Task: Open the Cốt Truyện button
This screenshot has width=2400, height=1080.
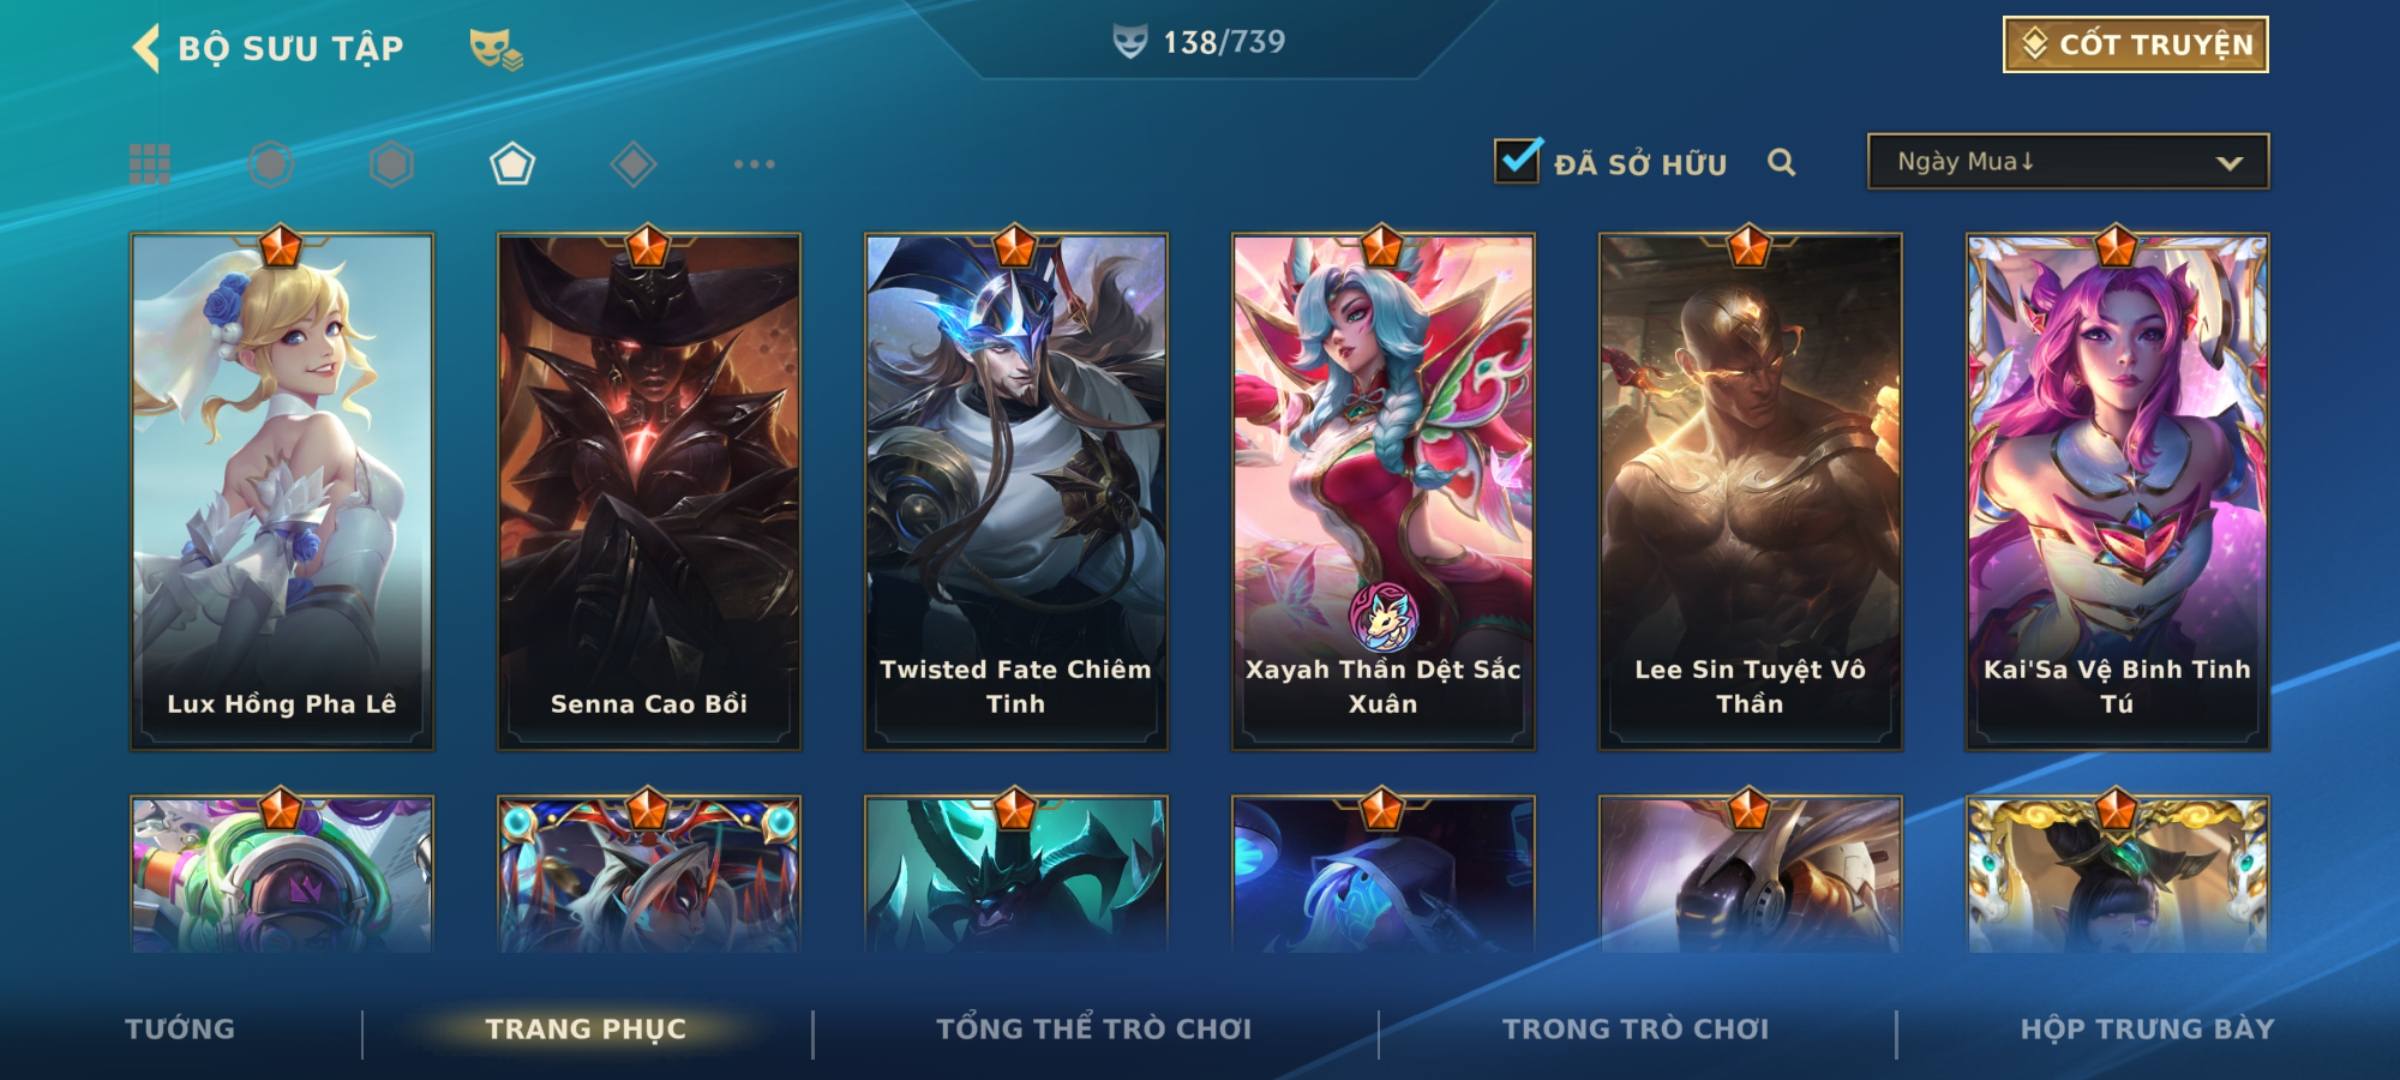Action: tap(2135, 44)
